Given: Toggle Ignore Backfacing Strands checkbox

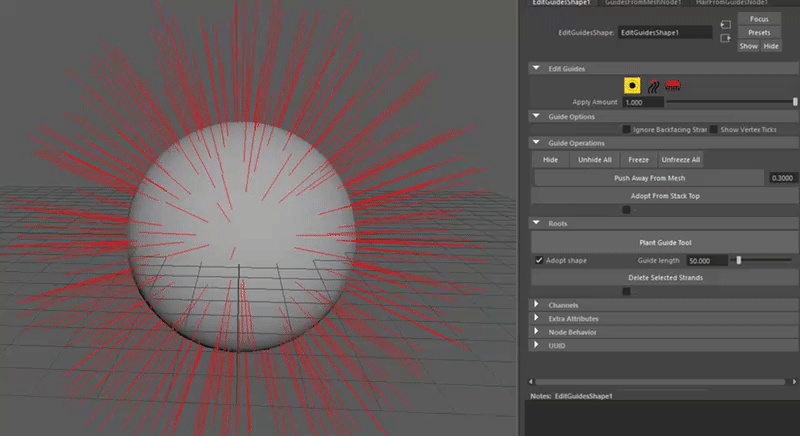Looking at the screenshot, I should 627,130.
